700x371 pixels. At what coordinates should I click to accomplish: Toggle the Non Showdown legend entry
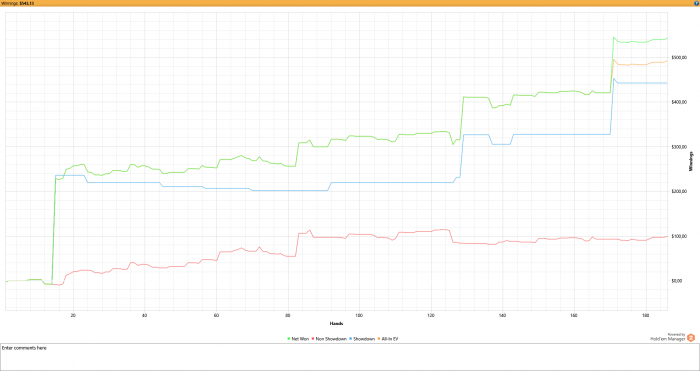click(x=329, y=339)
